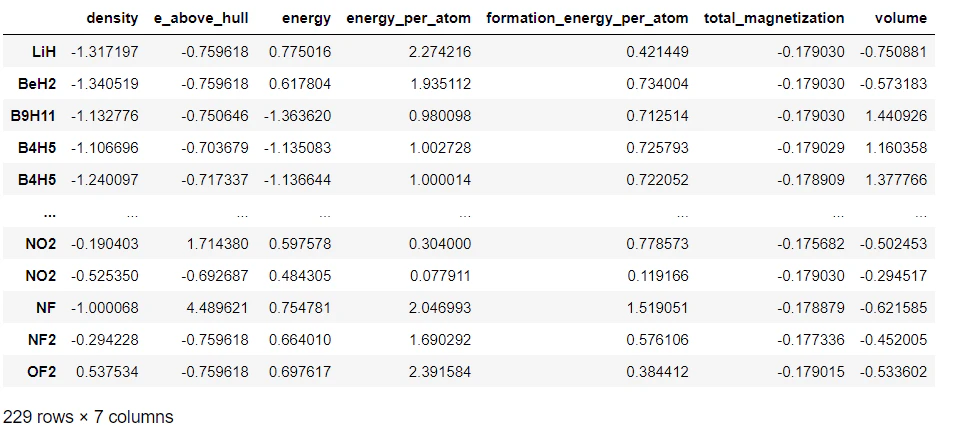Select density value -0.525350
The width and height of the screenshot is (953, 427).
105,276
